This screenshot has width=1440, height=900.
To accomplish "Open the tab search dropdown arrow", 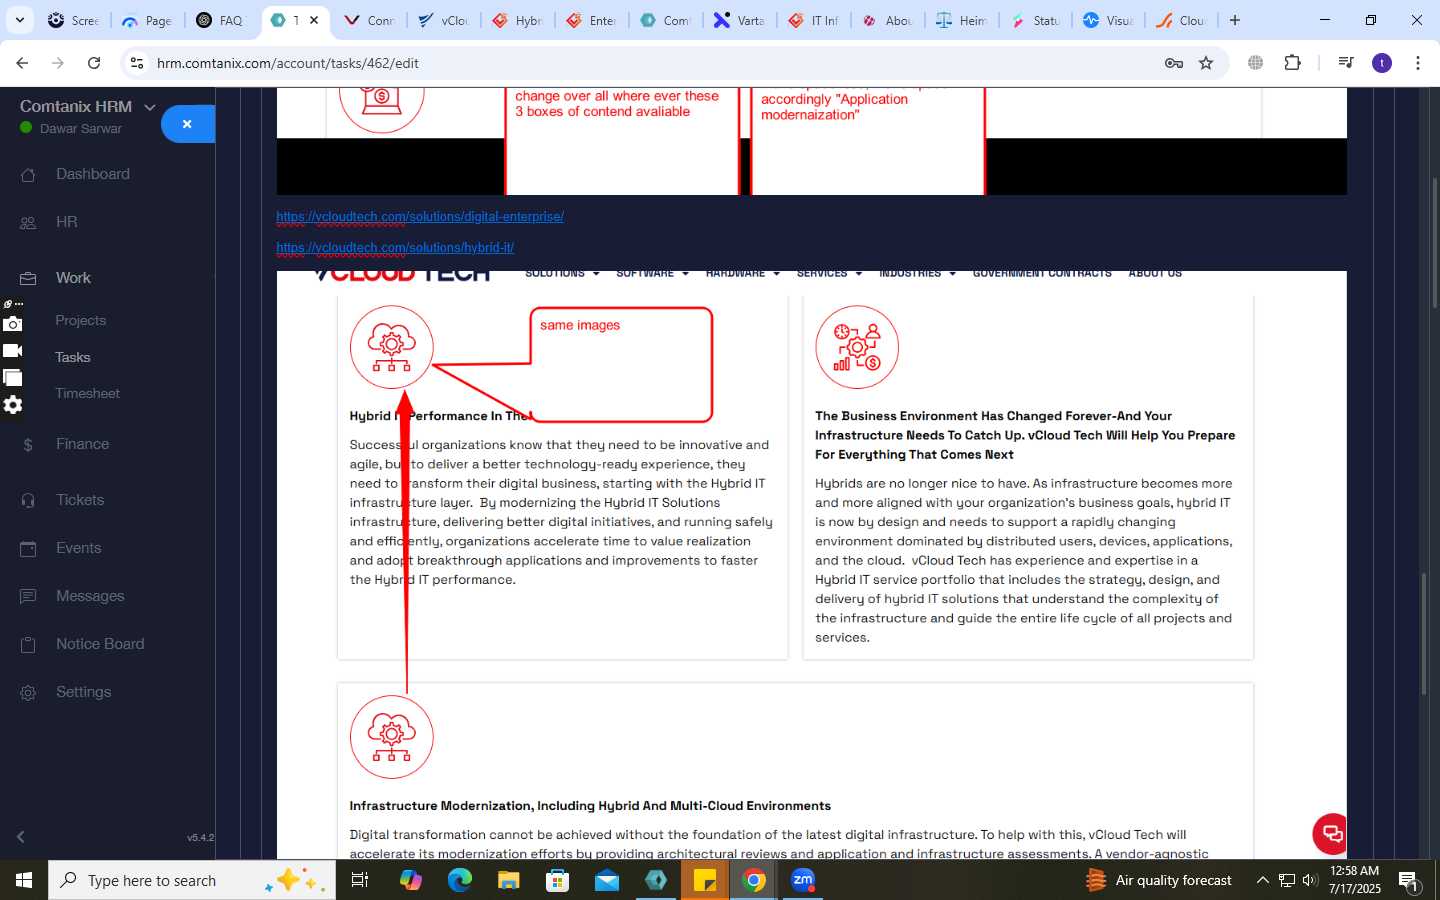I will click(x=19, y=20).
